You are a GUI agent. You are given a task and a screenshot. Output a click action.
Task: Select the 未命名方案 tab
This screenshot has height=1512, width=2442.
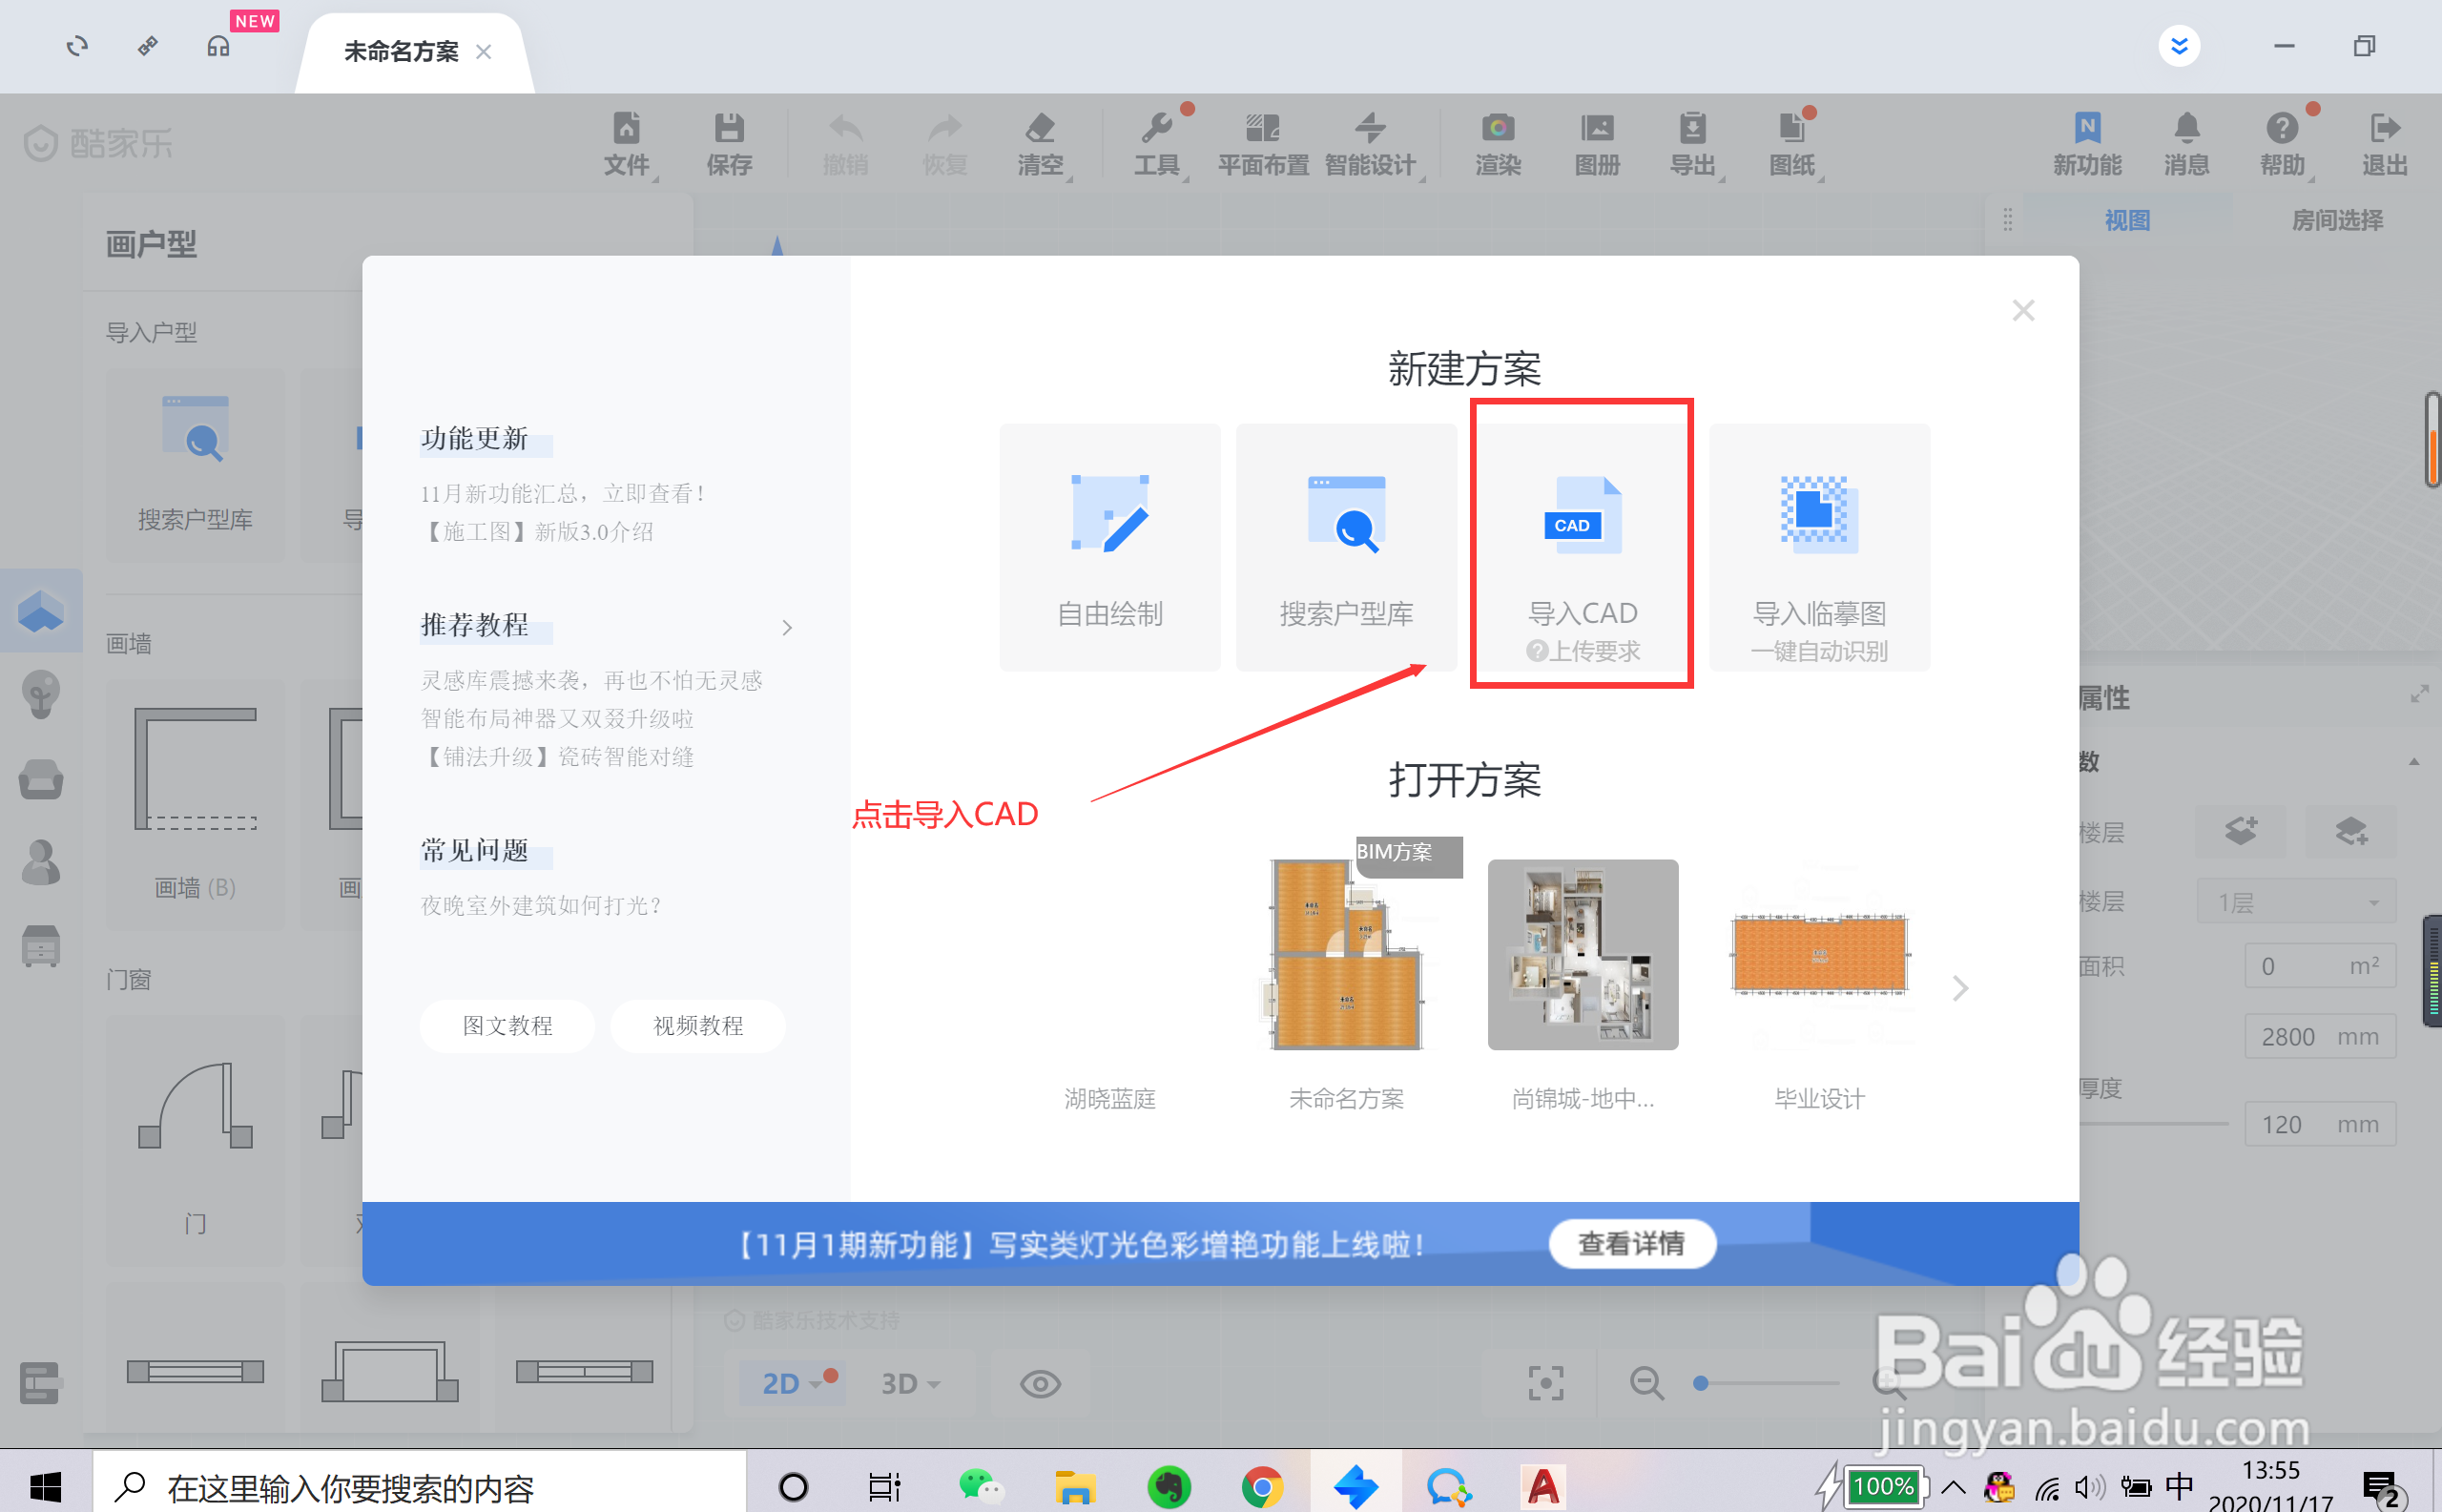pos(401,52)
